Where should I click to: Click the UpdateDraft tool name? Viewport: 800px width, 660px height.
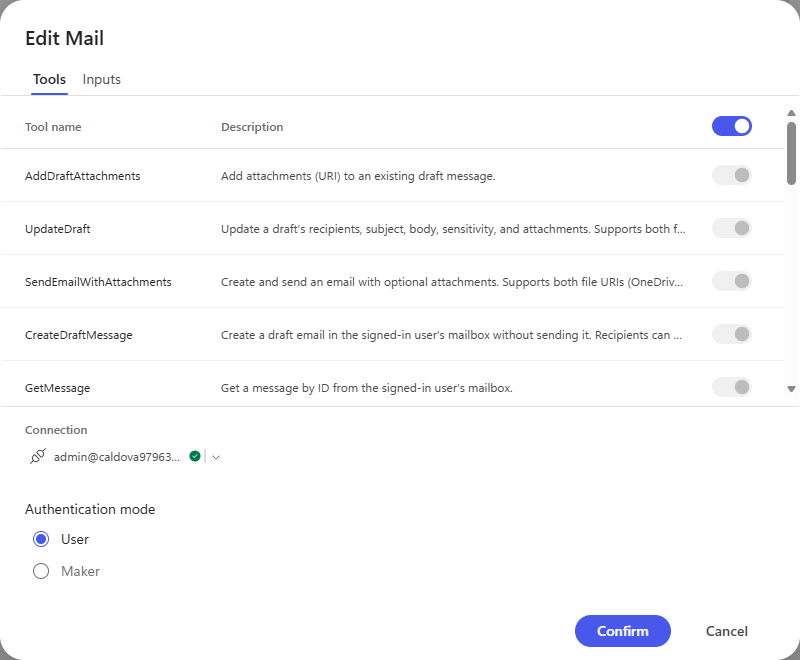tap(58, 229)
